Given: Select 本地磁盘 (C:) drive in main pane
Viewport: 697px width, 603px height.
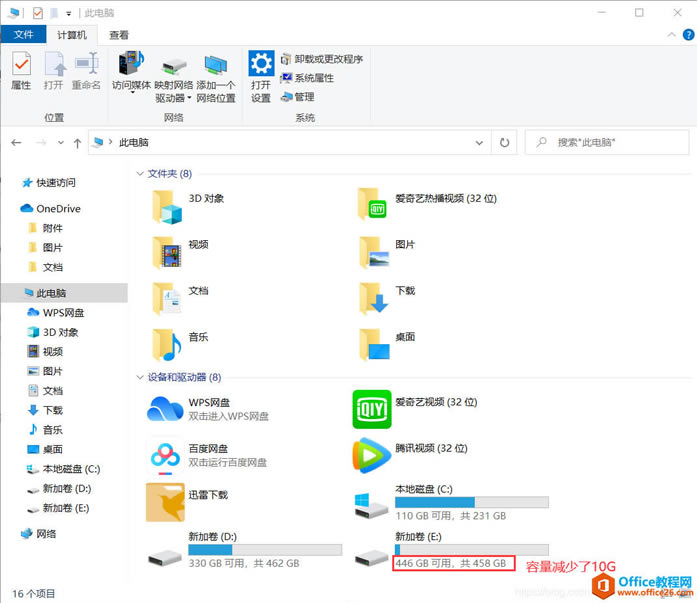Looking at the screenshot, I should pyautogui.click(x=452, y=503).
